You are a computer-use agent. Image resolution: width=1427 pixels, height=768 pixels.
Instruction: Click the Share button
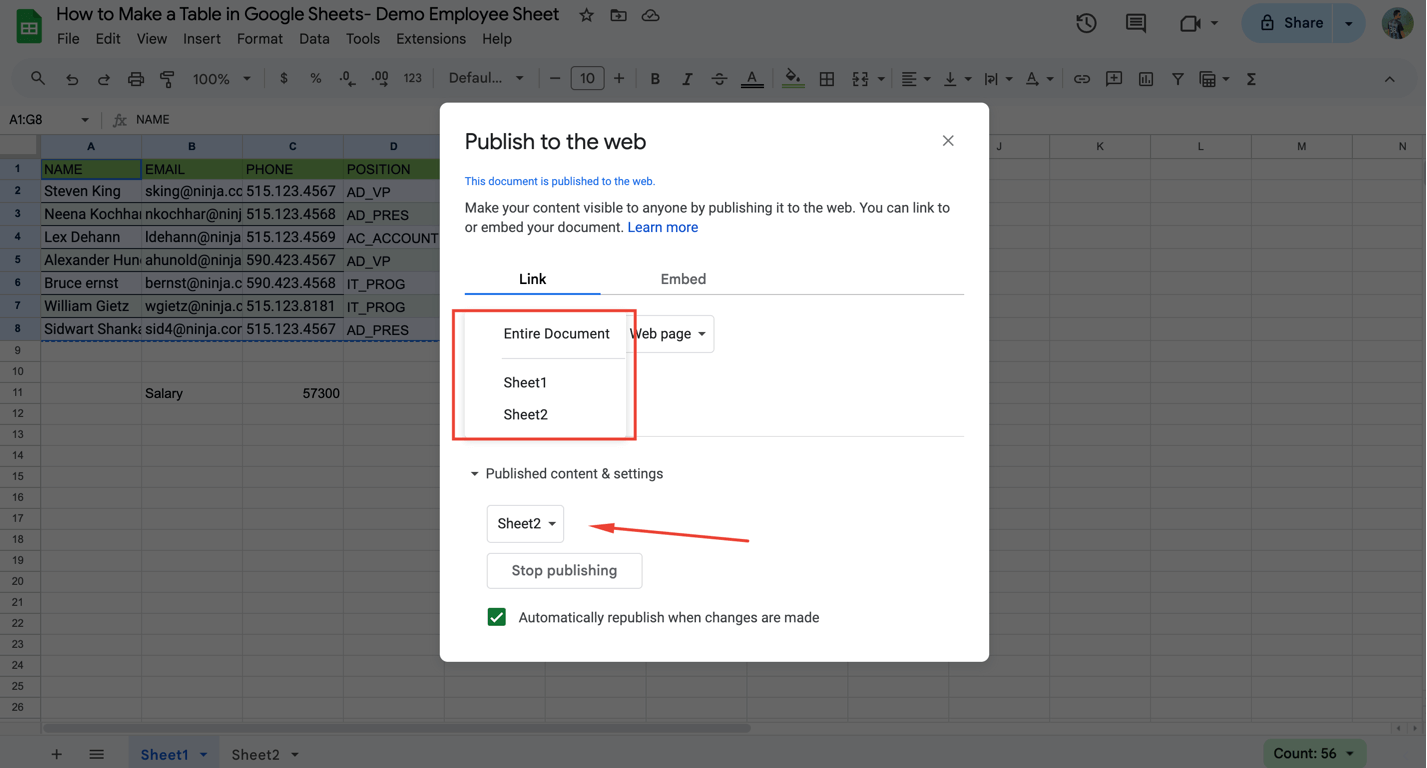coord(1291,23)
